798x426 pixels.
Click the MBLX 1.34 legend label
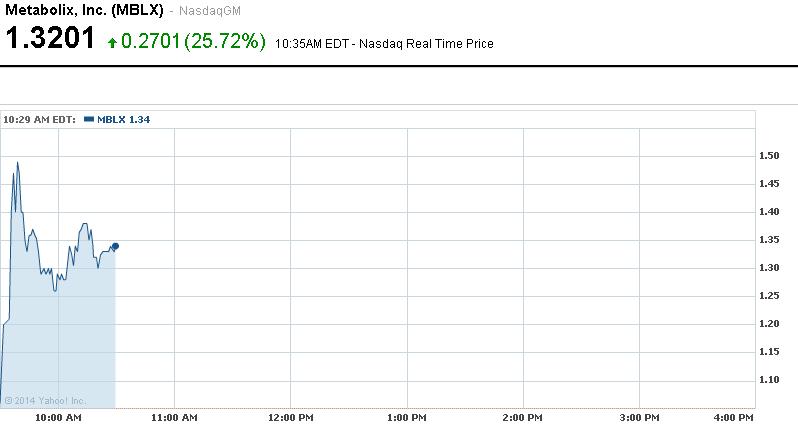[x=123, y=119]
